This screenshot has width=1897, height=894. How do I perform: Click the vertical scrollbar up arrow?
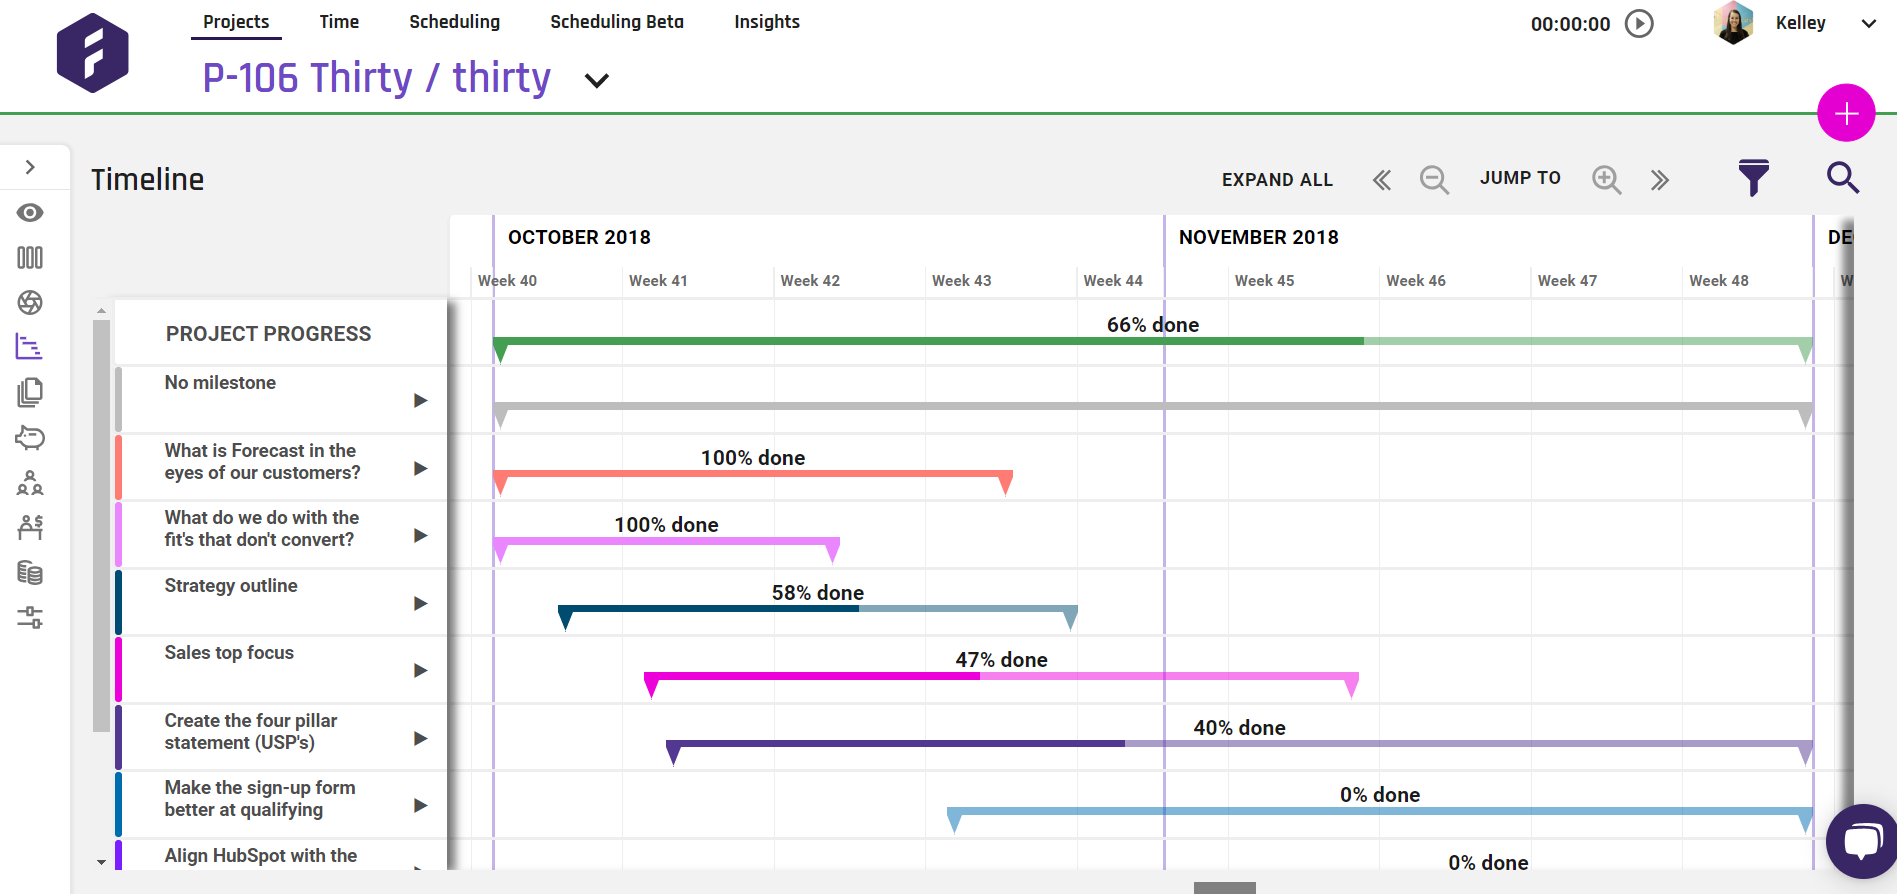pos(101,310)
